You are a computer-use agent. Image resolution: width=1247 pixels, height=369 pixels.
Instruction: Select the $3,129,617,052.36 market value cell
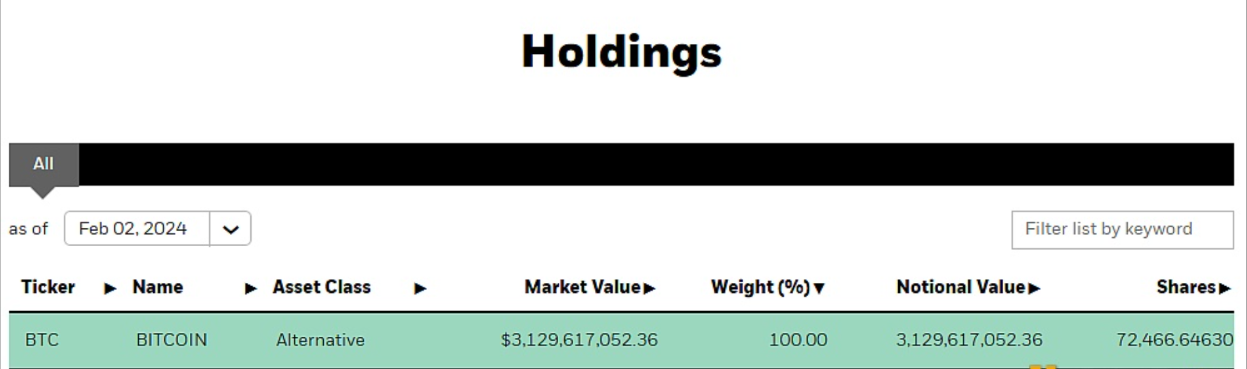[579, 340]
